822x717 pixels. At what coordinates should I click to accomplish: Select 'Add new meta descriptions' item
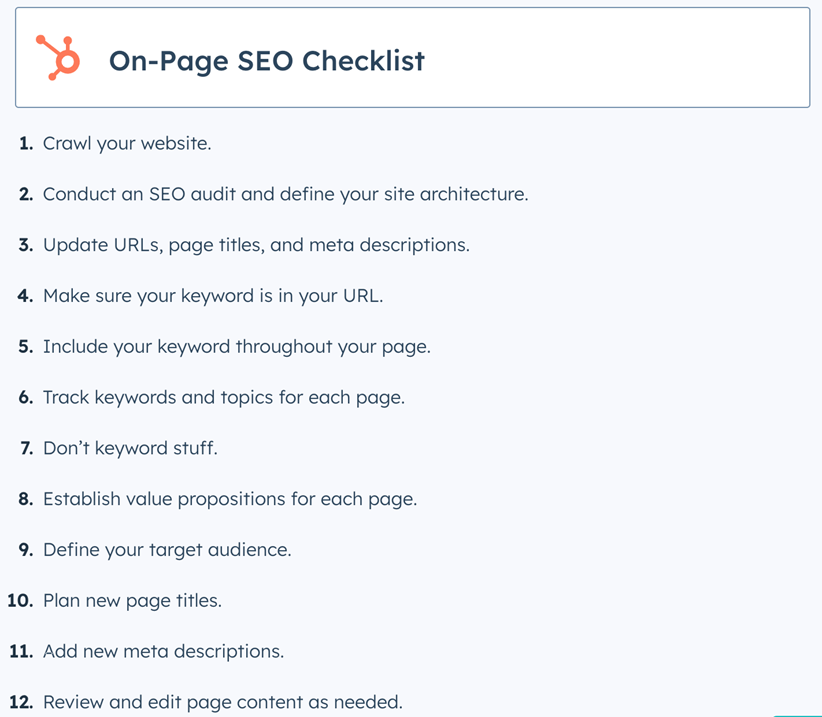pos(163,651)
